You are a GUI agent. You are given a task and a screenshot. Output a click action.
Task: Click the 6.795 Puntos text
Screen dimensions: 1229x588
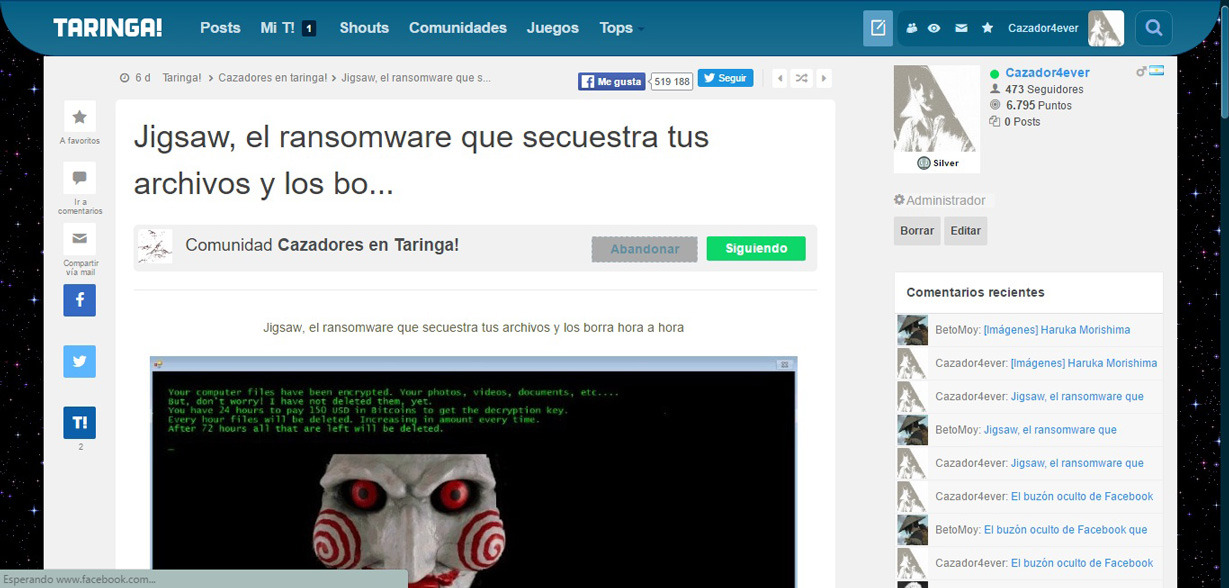[x=1038, y=105]
